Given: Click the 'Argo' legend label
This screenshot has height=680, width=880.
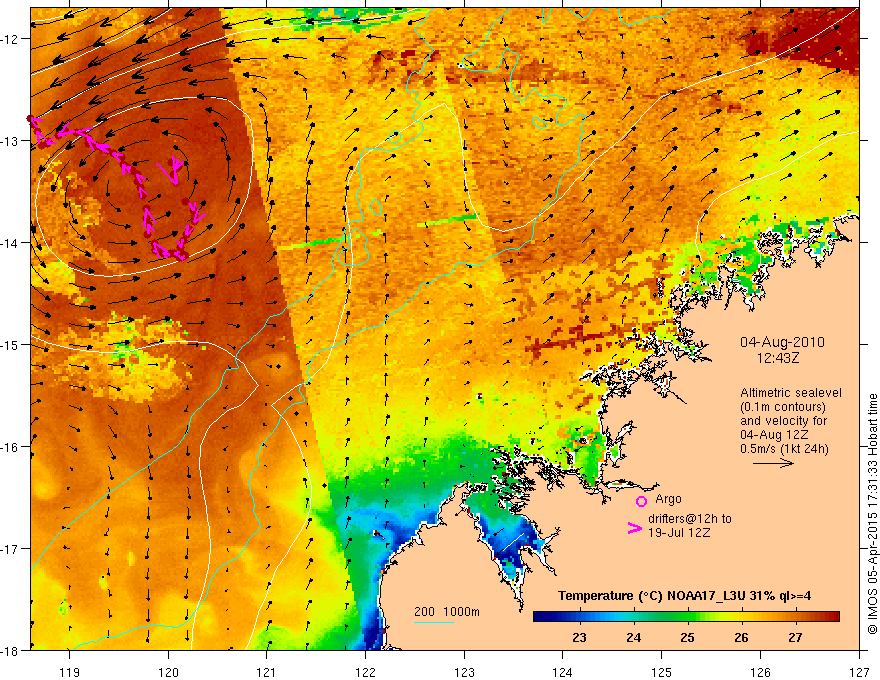Looking at the screenshot, I should 668,499.
